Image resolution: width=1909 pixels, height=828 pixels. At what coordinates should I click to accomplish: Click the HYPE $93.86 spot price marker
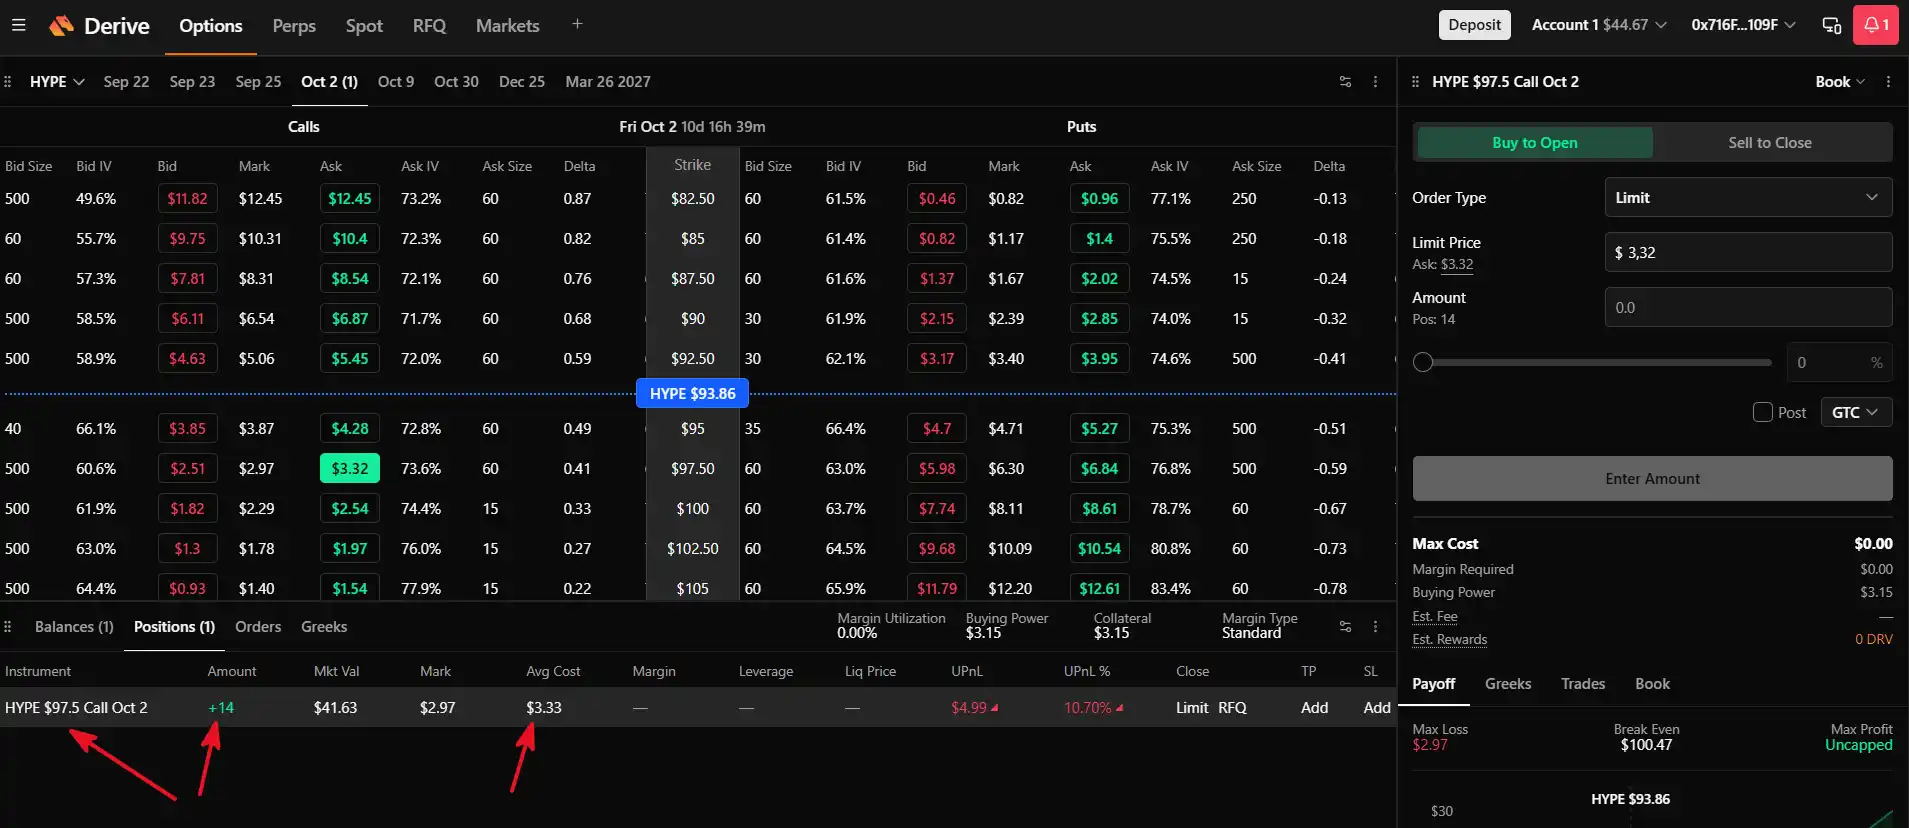coord(693,394)
